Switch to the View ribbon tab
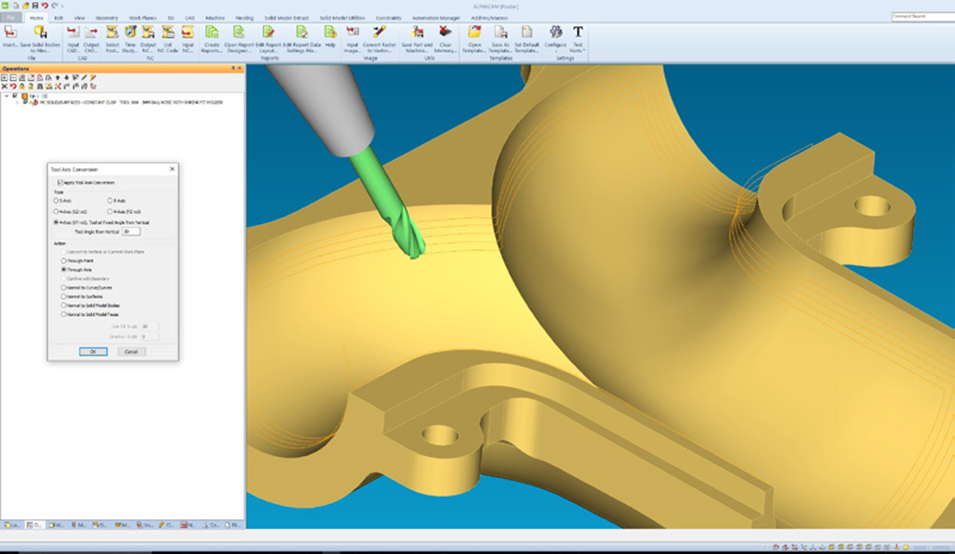 coord(79,18)
